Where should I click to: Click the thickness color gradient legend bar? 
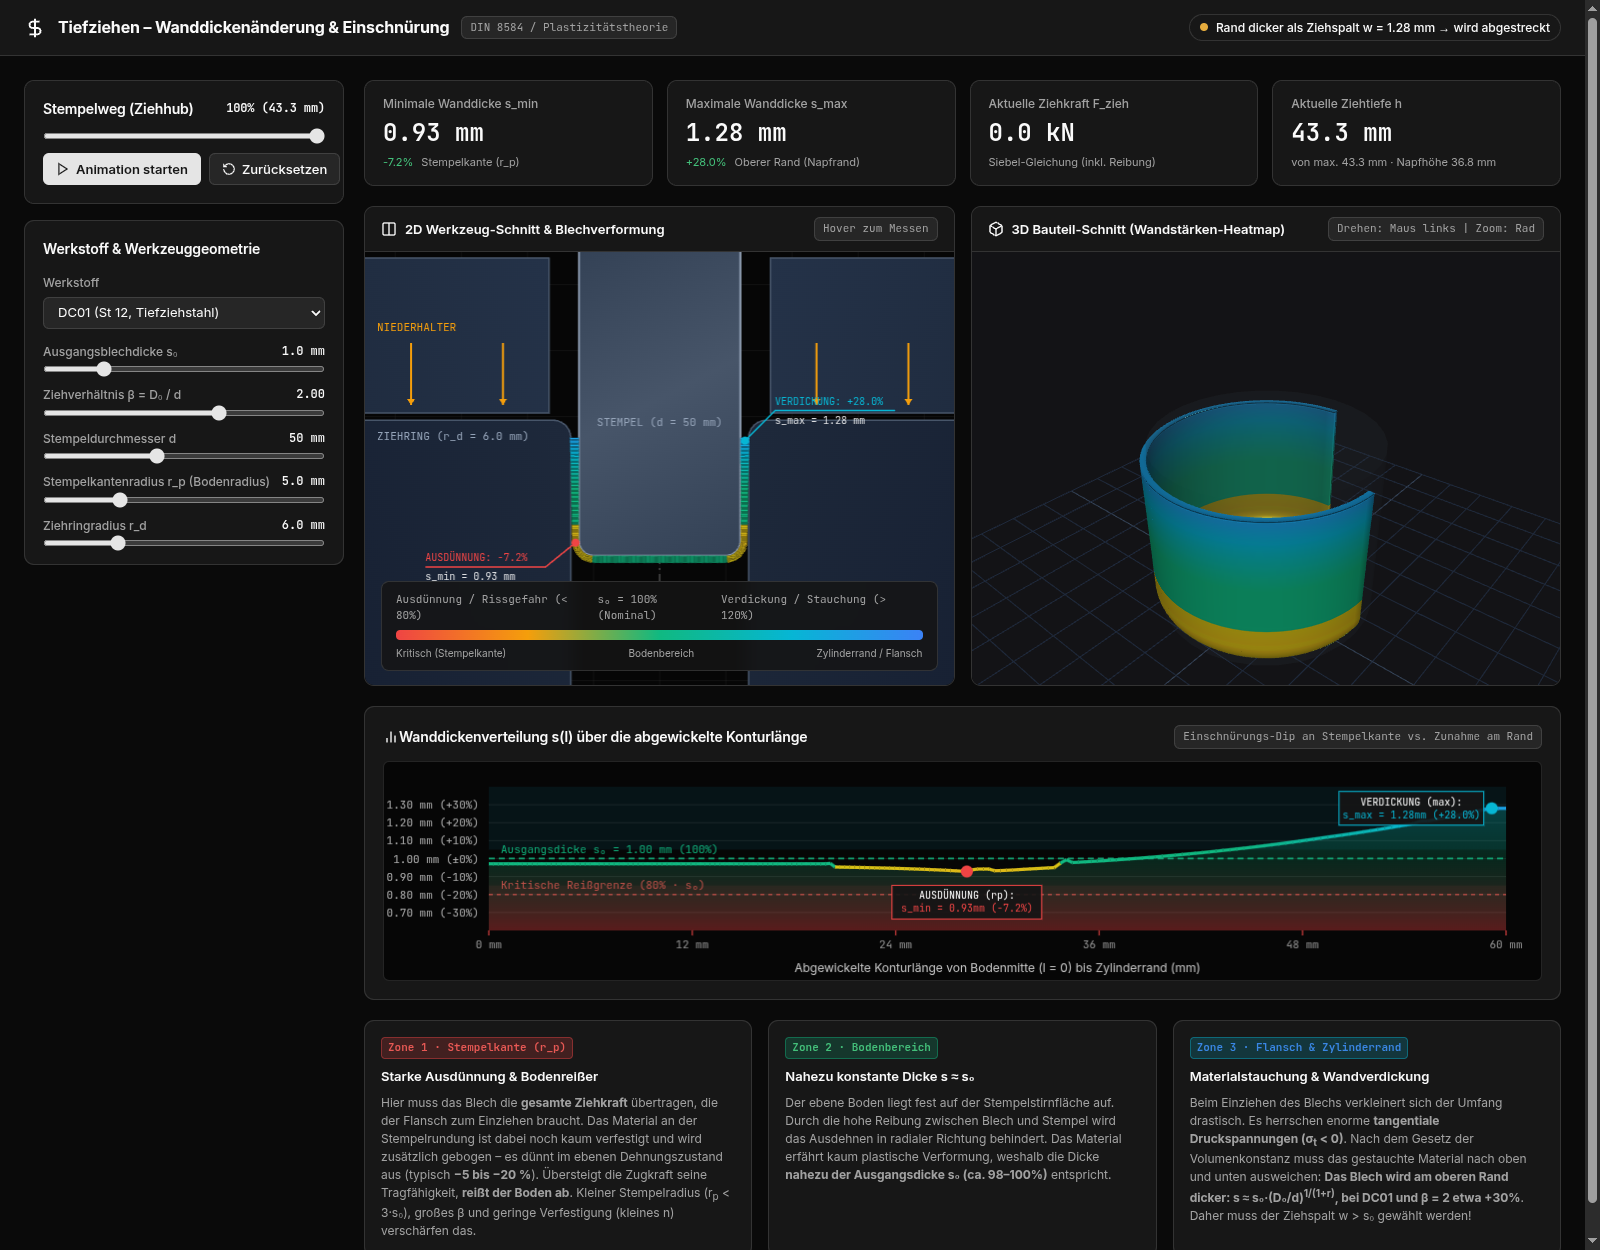[x=659, y=635]
